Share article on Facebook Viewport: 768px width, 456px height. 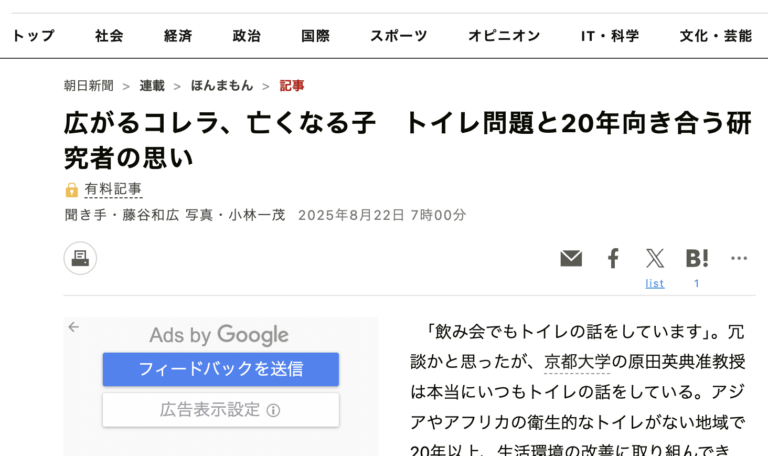[613, 259]
